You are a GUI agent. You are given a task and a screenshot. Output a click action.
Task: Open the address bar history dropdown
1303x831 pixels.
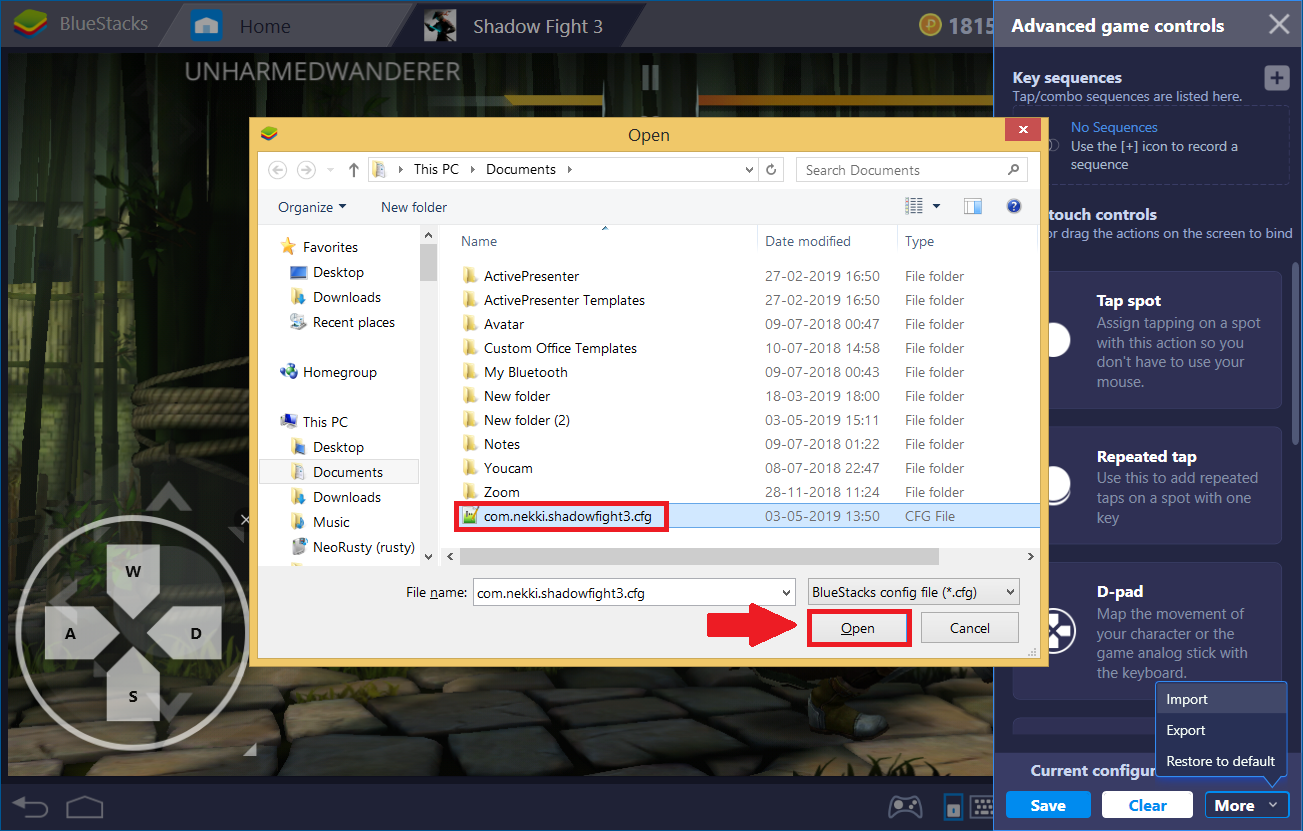click(750, 170)
